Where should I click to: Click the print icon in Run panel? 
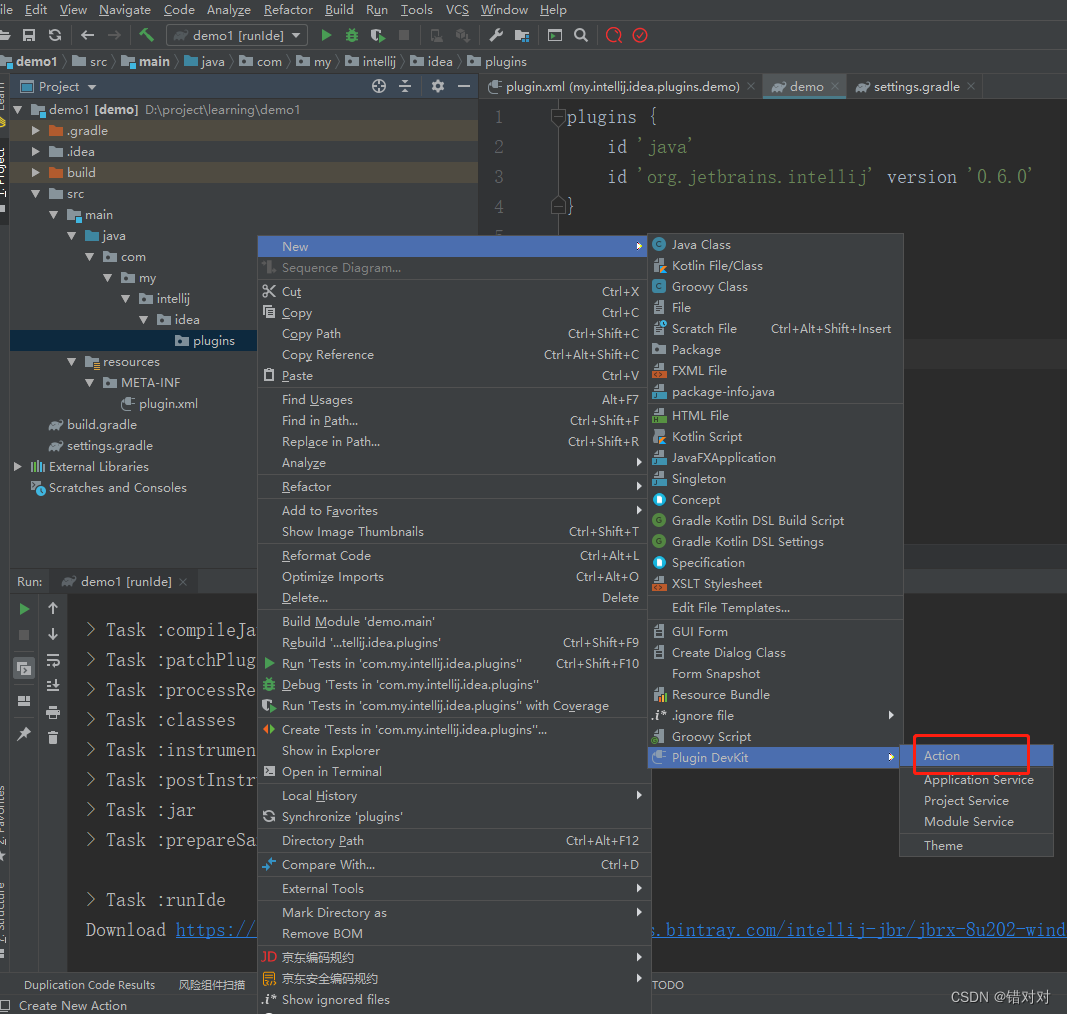(53, 713)
